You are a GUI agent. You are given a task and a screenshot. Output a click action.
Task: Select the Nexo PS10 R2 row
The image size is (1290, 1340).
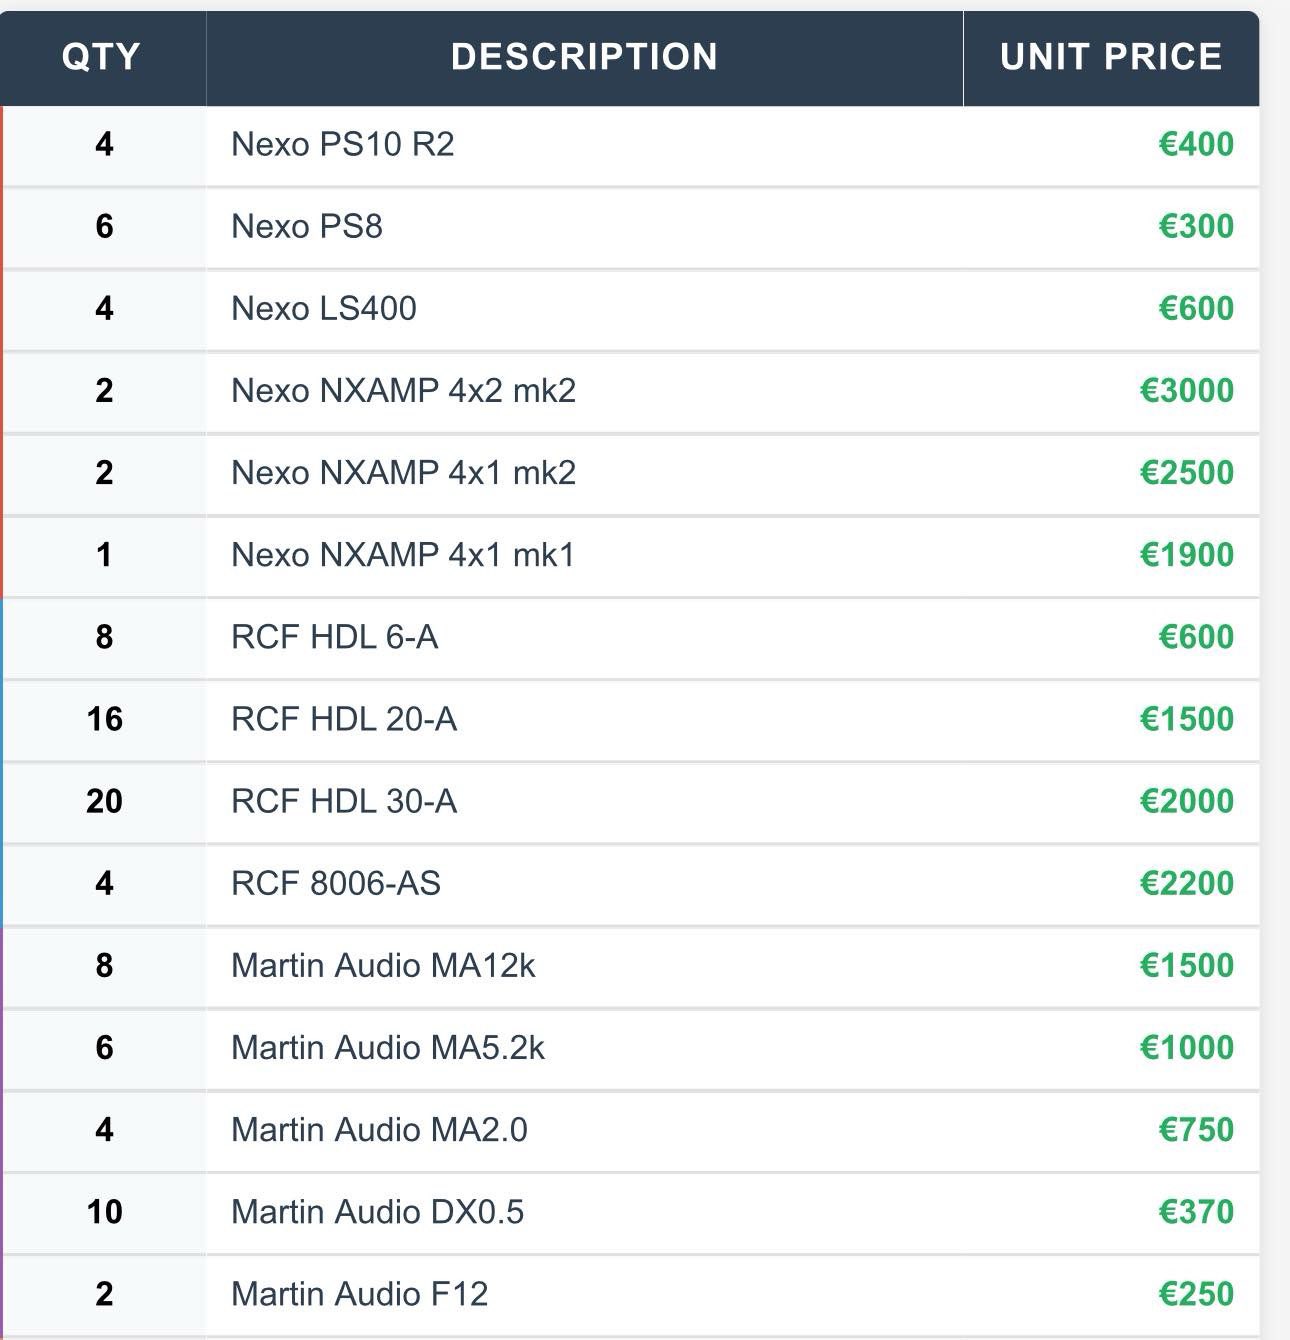343,144
